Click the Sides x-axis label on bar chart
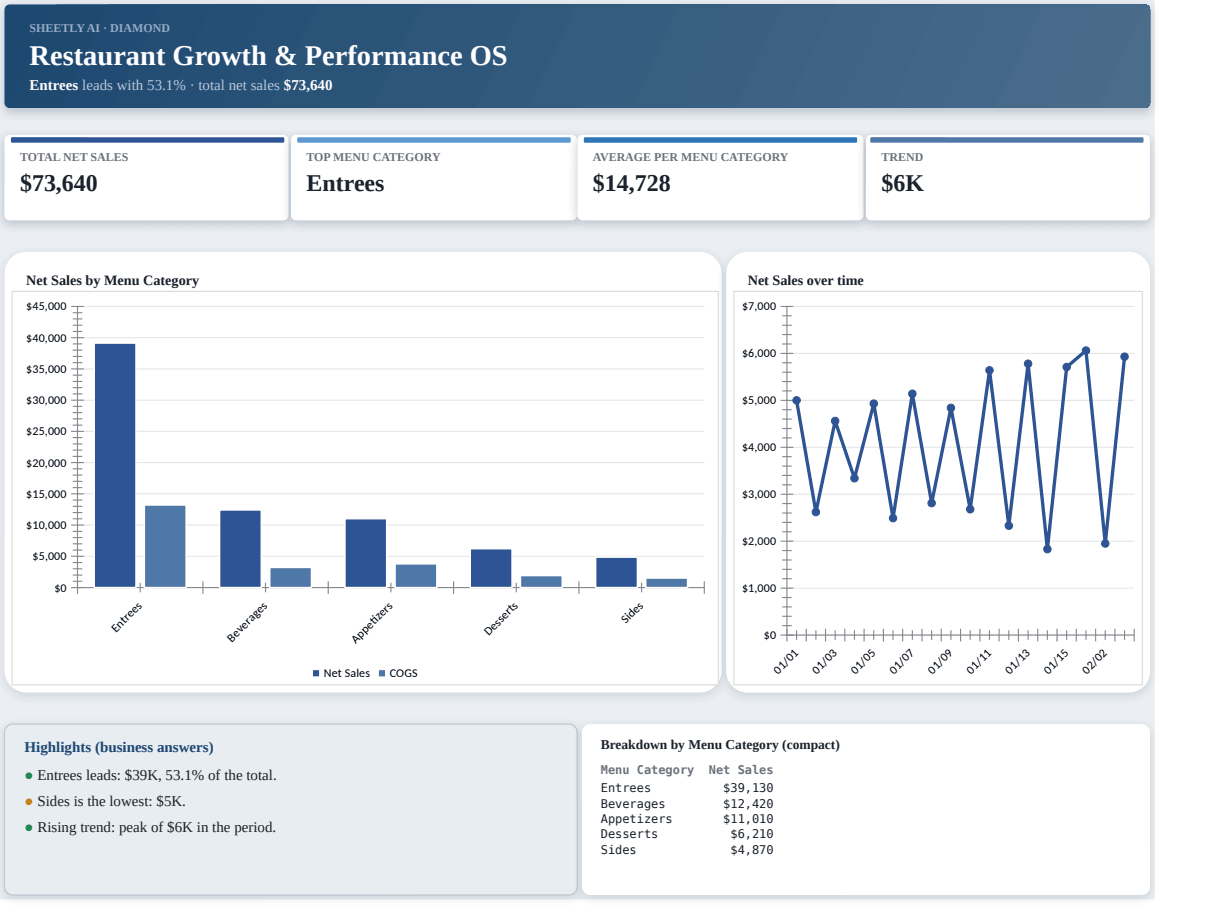Screen dimensions: 1227x922 tap(632, 613)
